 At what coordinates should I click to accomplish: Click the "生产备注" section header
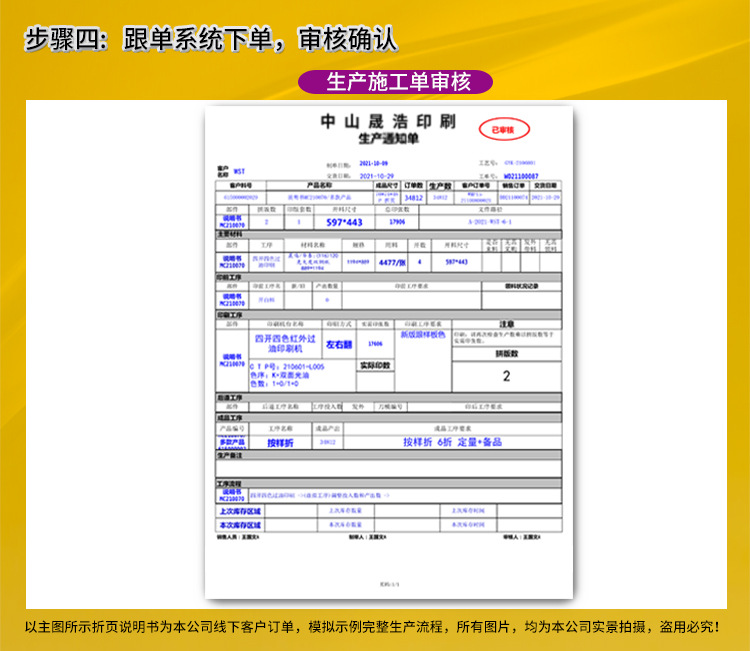coord(388,456)
